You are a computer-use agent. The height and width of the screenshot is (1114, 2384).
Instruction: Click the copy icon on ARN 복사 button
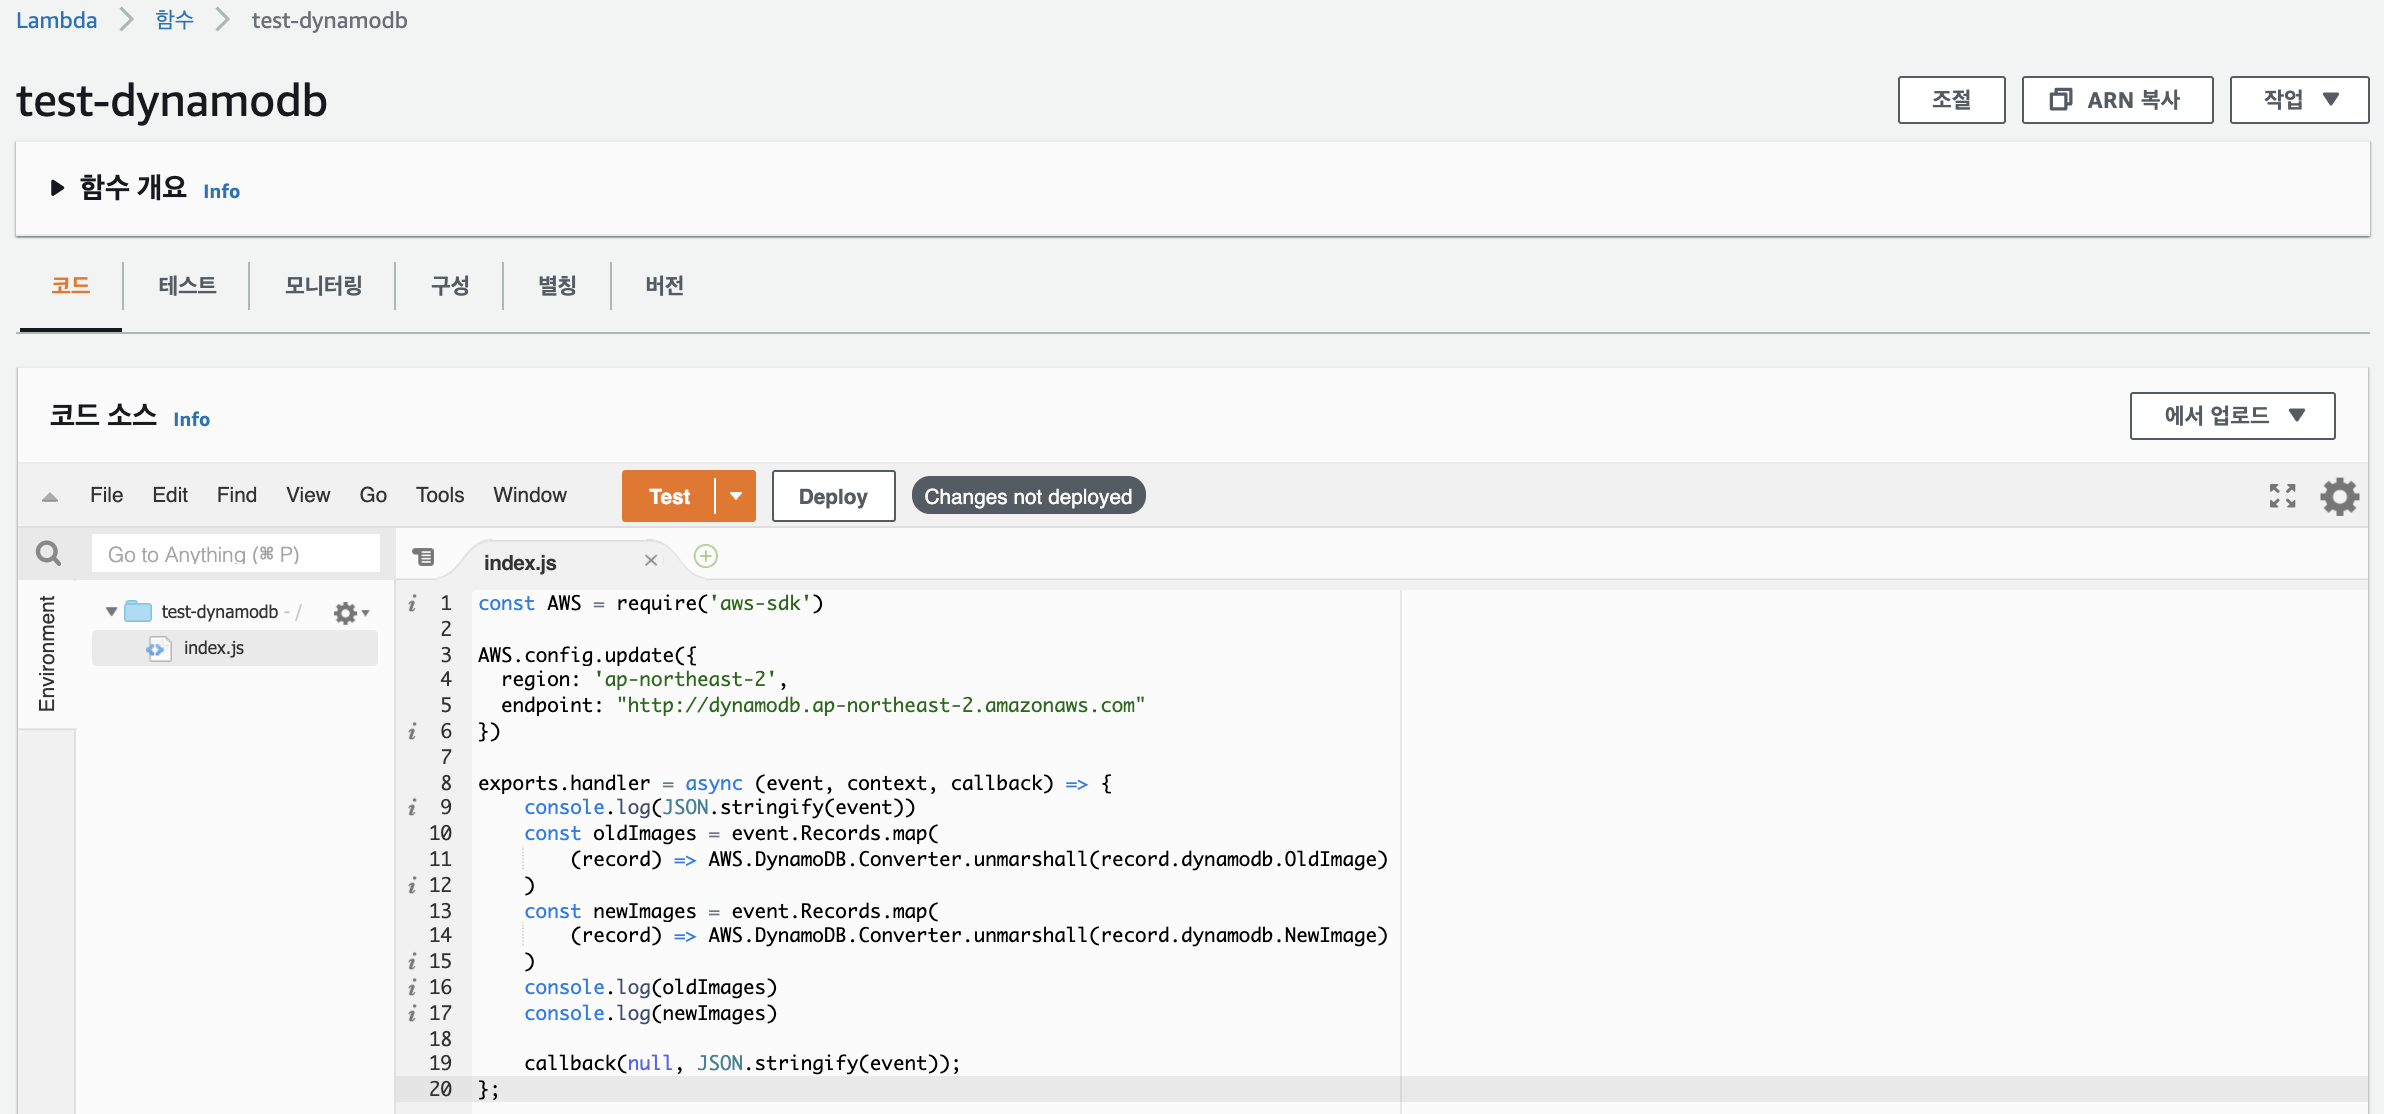[2060, 100]
